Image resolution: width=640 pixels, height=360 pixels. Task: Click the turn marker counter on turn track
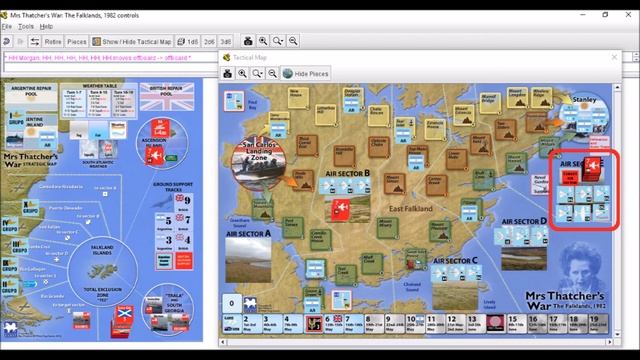point(313,324)
